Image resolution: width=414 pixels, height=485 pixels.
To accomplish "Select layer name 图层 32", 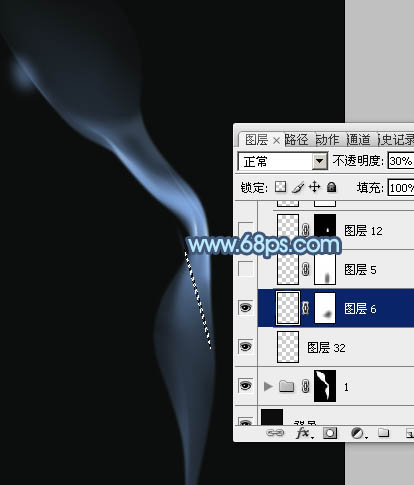I will pyautogui.click(x=326, y=348).
